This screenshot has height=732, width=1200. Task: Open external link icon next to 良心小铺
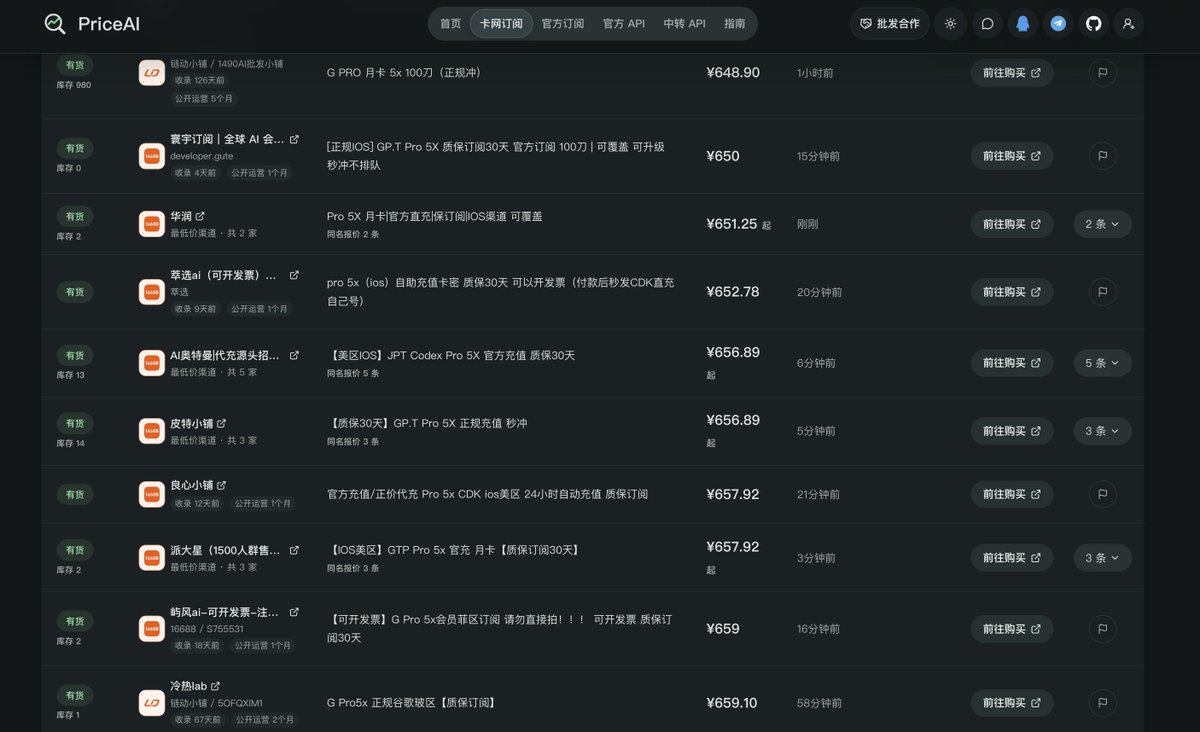coord(221,485)
